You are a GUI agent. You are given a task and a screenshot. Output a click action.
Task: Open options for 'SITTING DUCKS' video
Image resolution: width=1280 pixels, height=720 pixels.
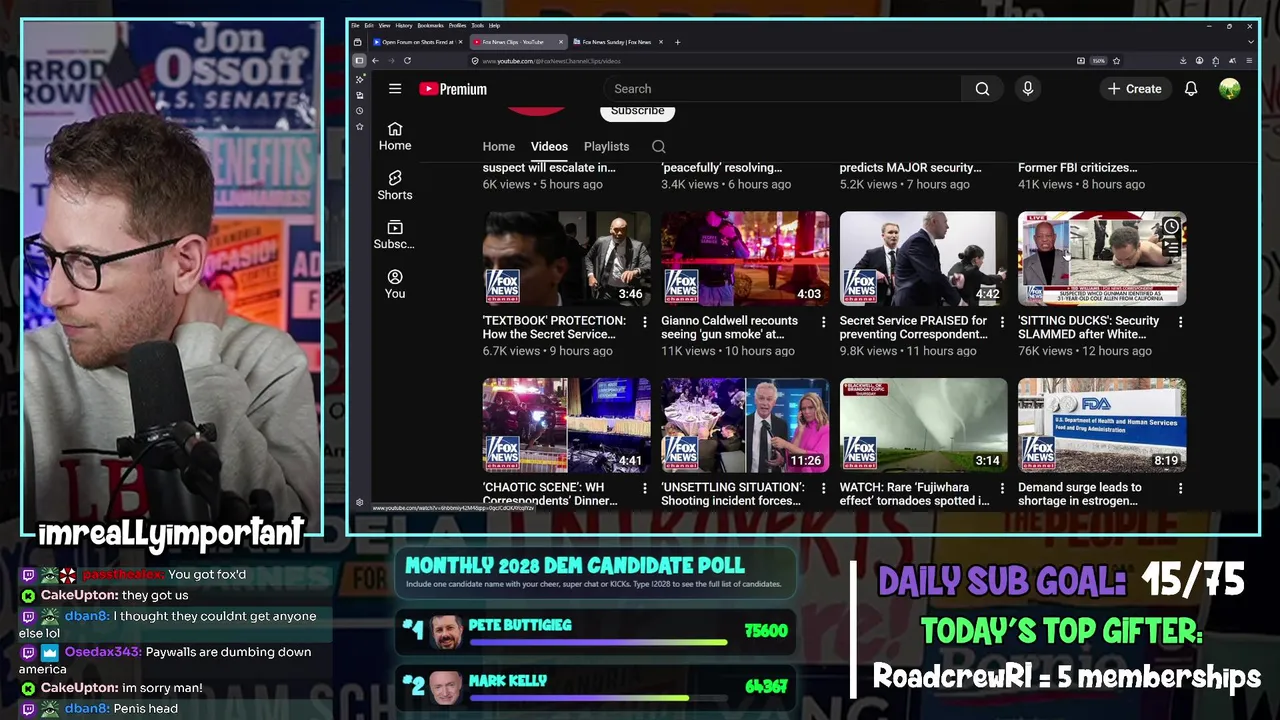point(1180,322)
